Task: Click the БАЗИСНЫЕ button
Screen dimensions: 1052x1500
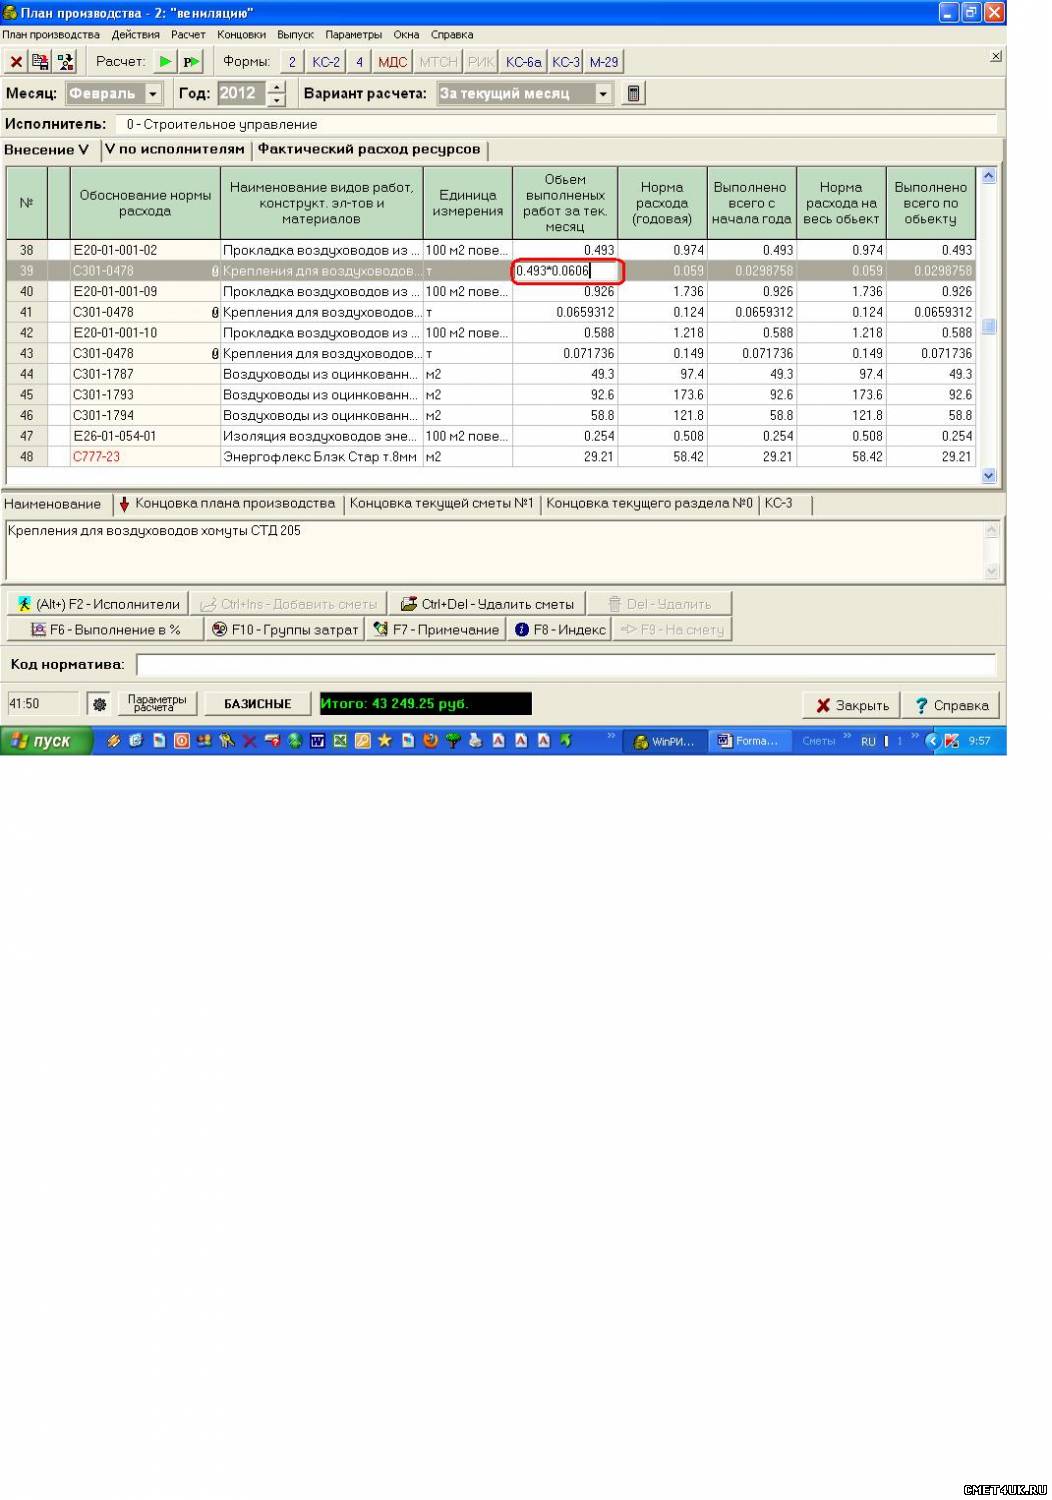Action: point(258,704)
